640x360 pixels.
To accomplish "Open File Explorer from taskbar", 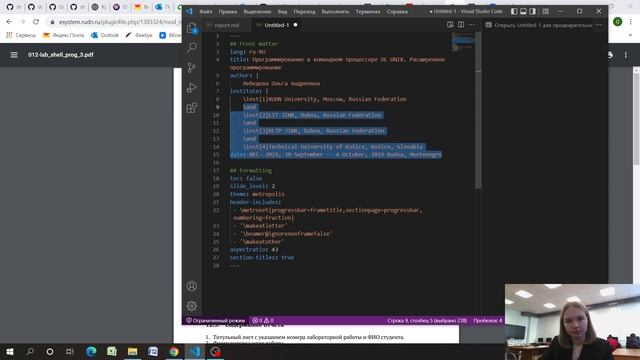I will (132, 351).
